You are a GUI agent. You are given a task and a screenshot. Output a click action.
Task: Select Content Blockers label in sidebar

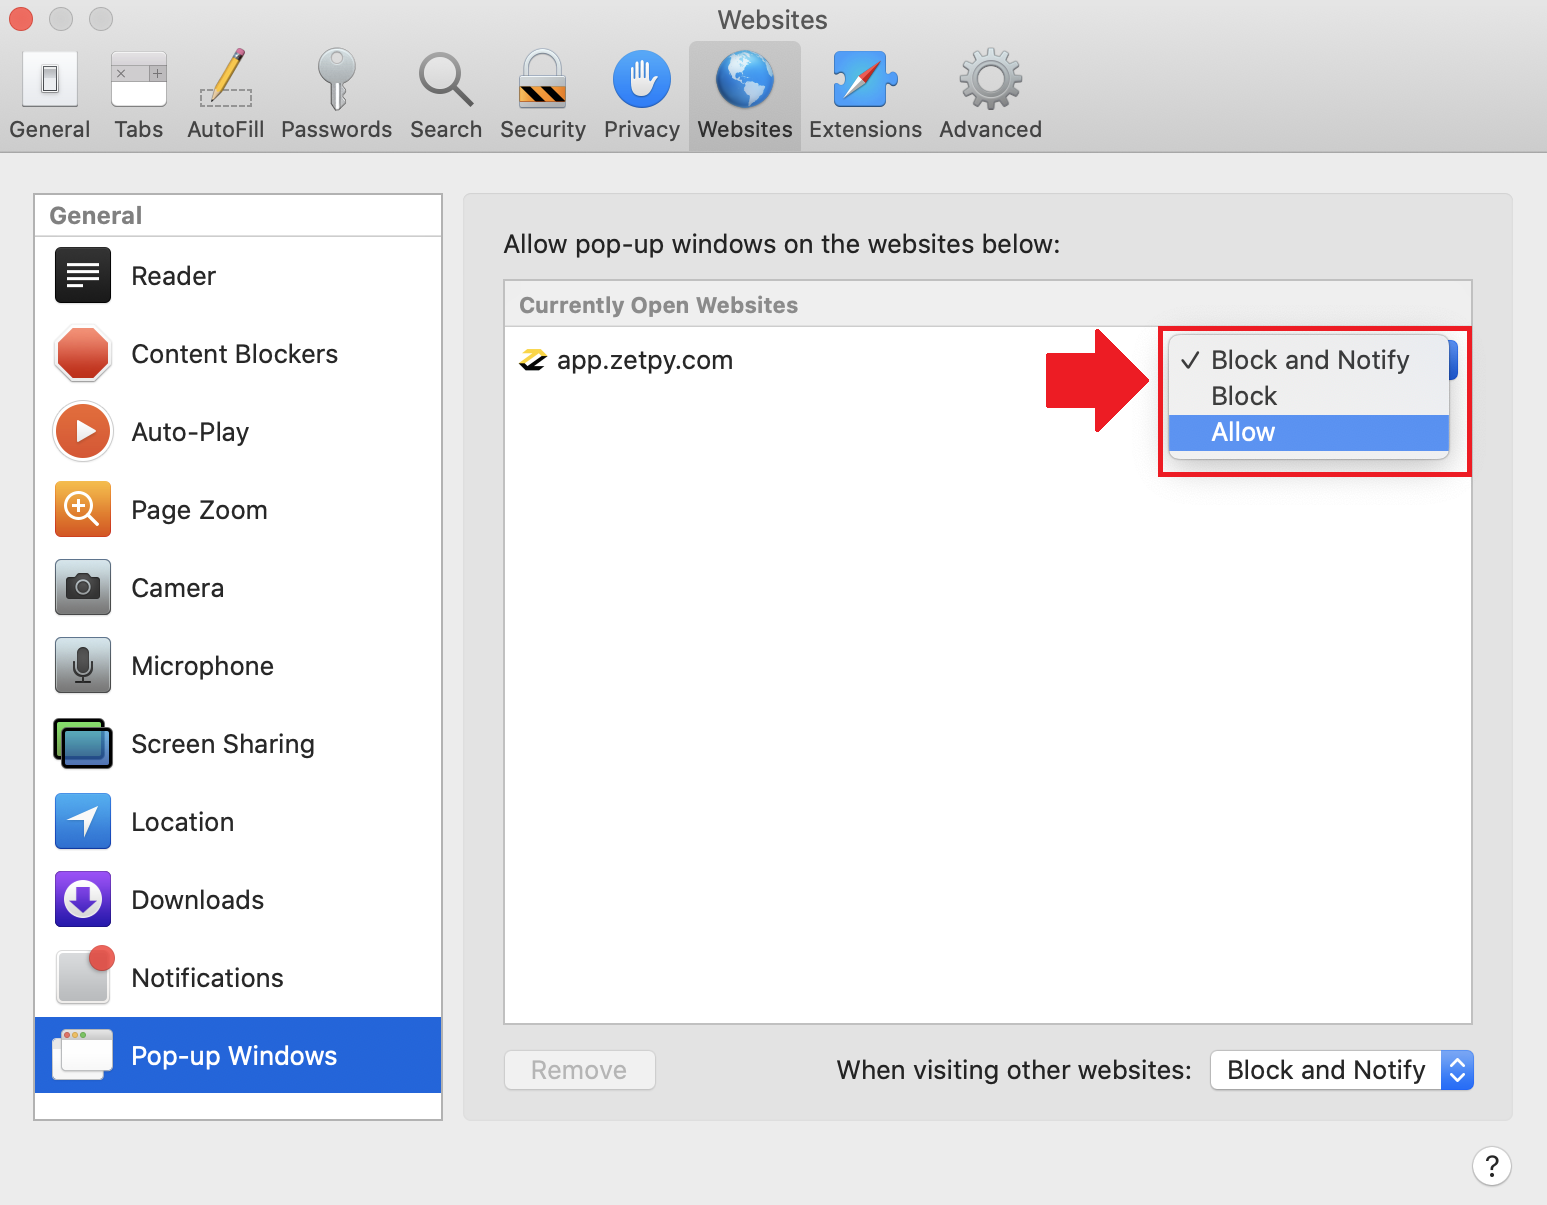click(235, 354)
